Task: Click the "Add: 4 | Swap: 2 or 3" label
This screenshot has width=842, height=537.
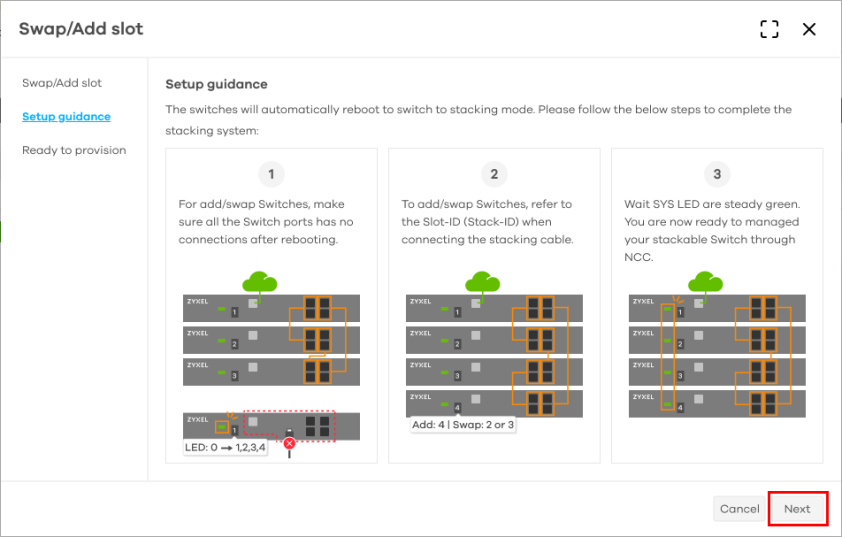Action: 463,424
